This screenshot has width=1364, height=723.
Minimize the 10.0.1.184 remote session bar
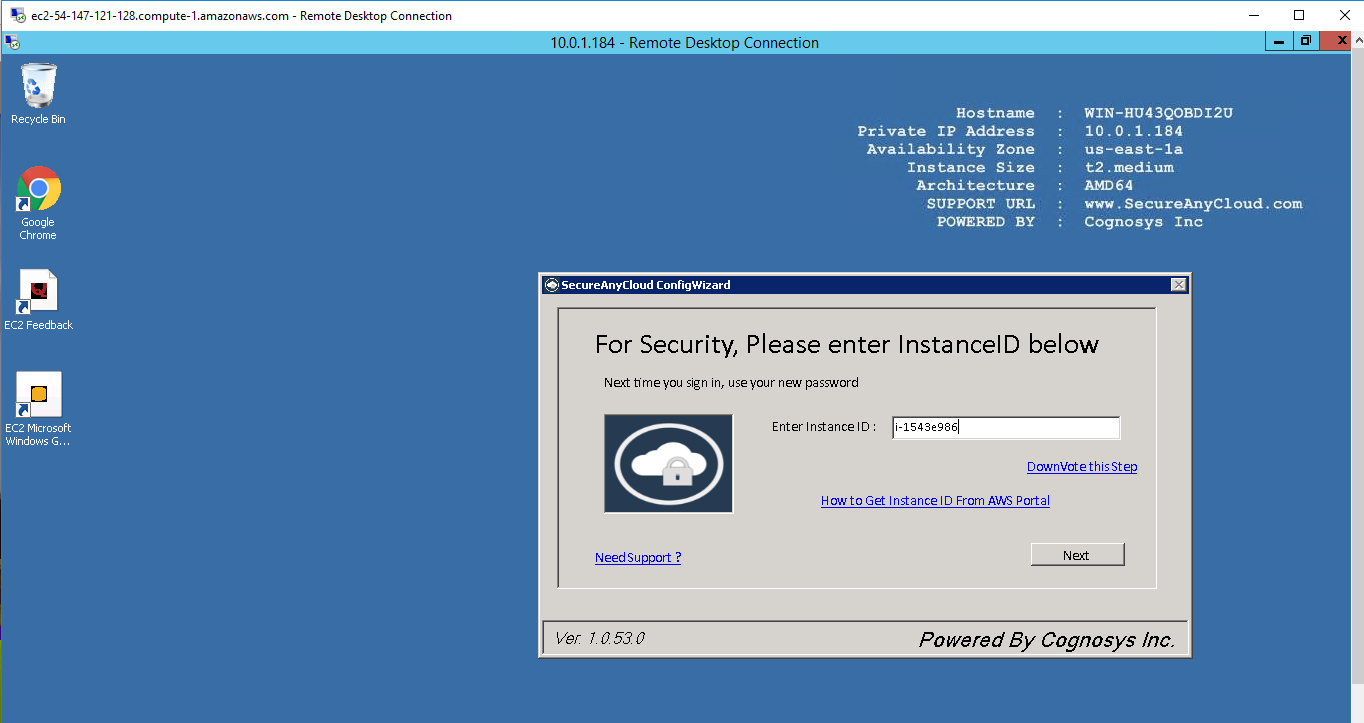click(x=1278, y=42)
